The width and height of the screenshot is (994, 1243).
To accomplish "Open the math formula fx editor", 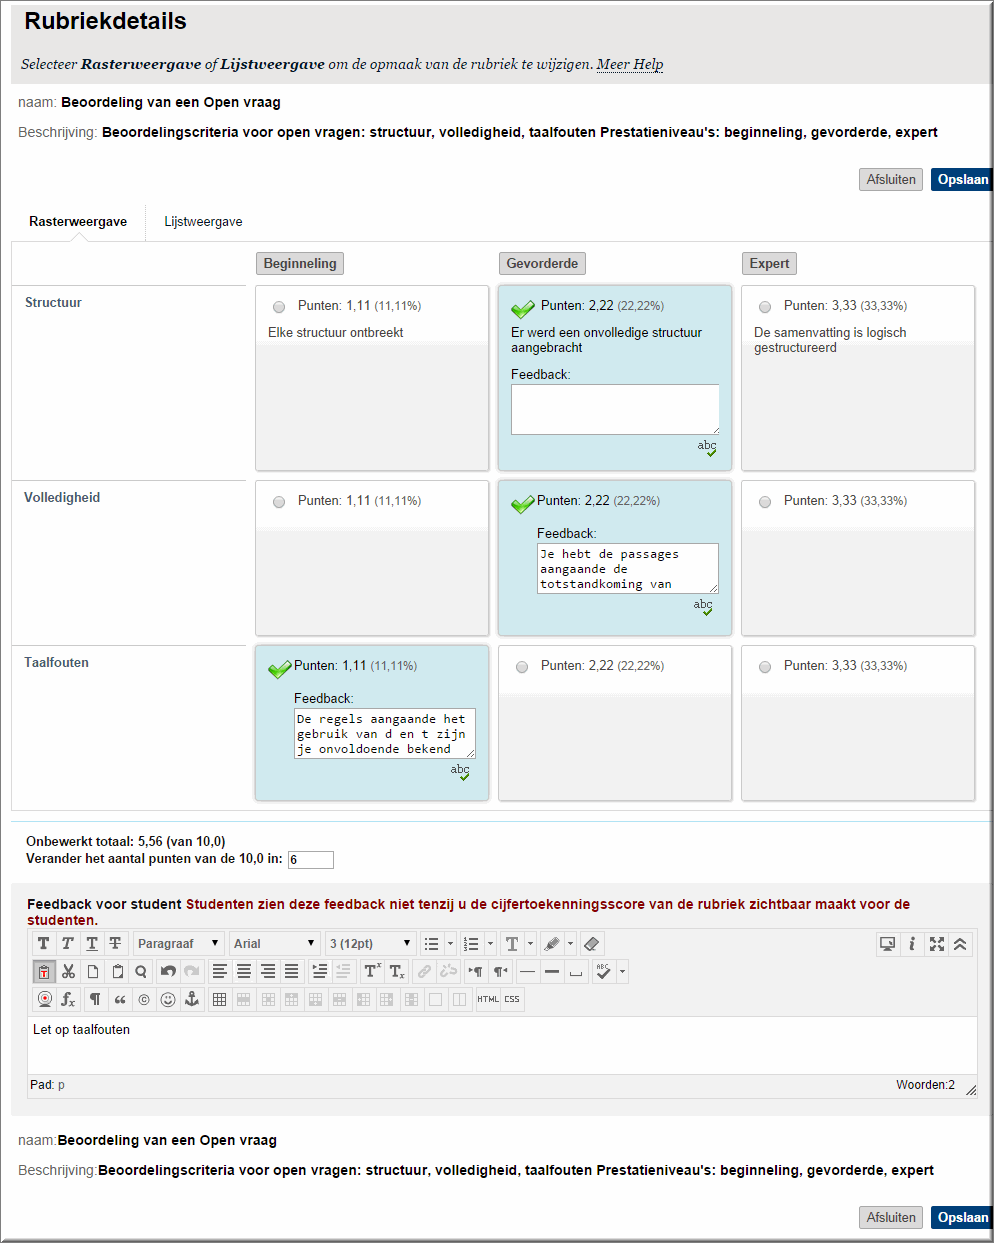I will tap(68, 999).
